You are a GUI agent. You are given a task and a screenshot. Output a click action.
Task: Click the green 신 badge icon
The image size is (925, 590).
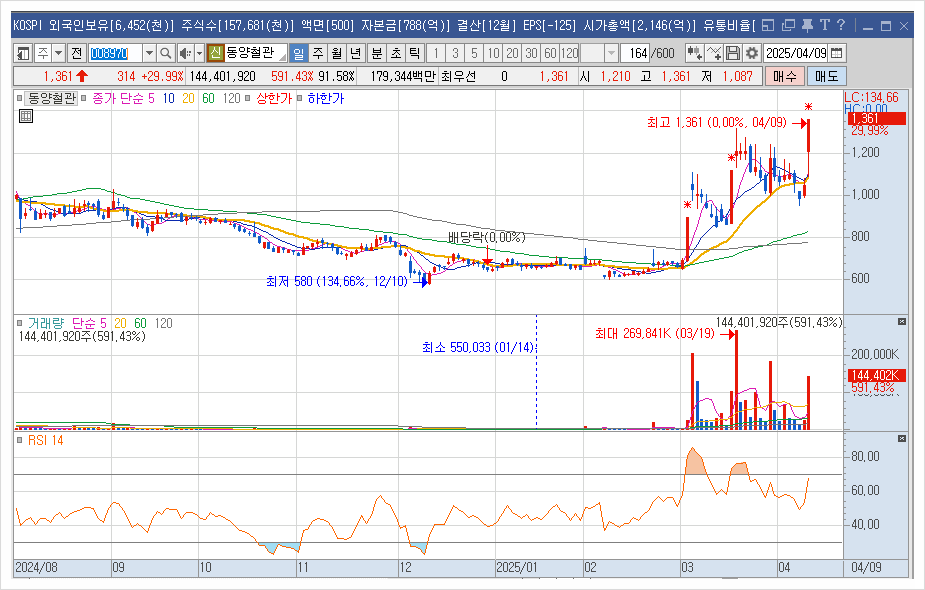click(x=215, y=53)
